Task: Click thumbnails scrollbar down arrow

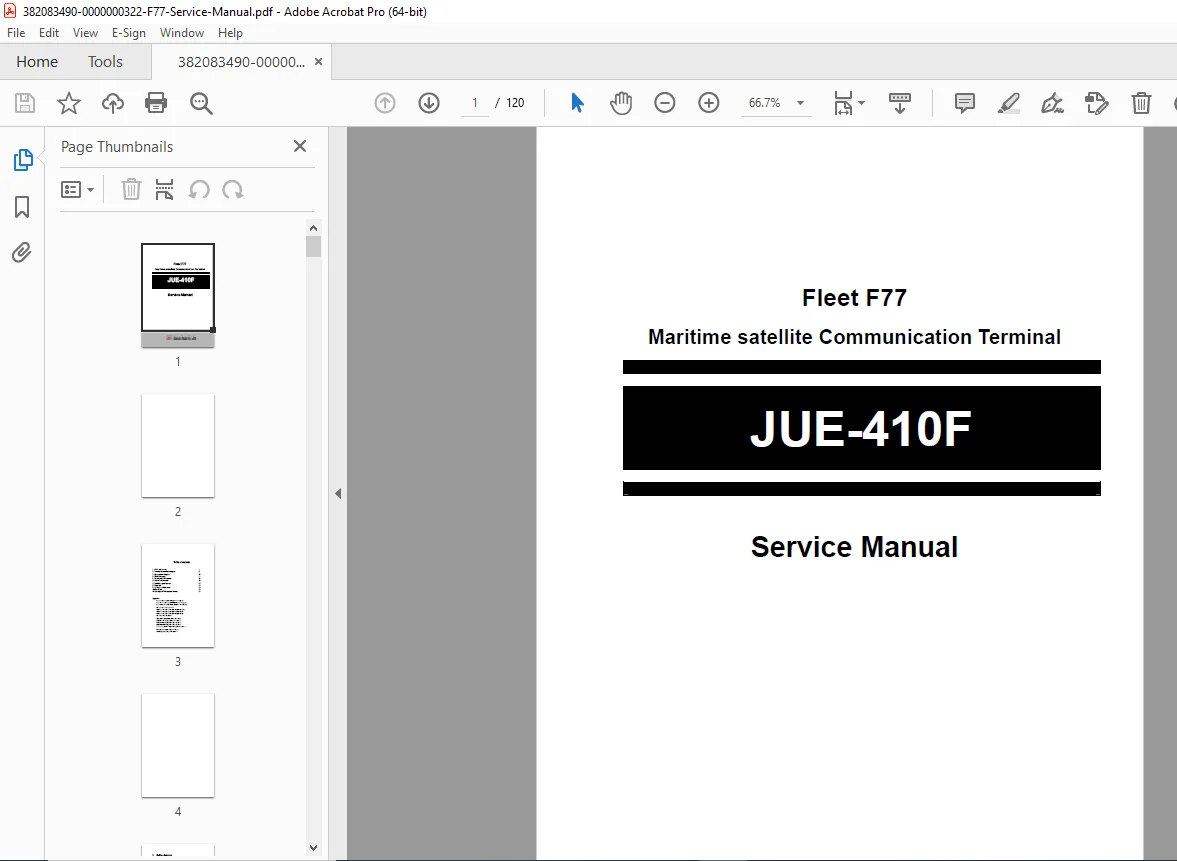Action: 313,848
